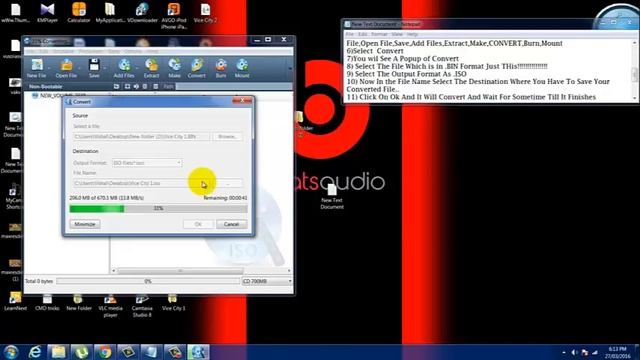This screenshot has width=640, height=360.
Task: Click the '6)Select Convert' line in Notepad
Action: (375, 51)
